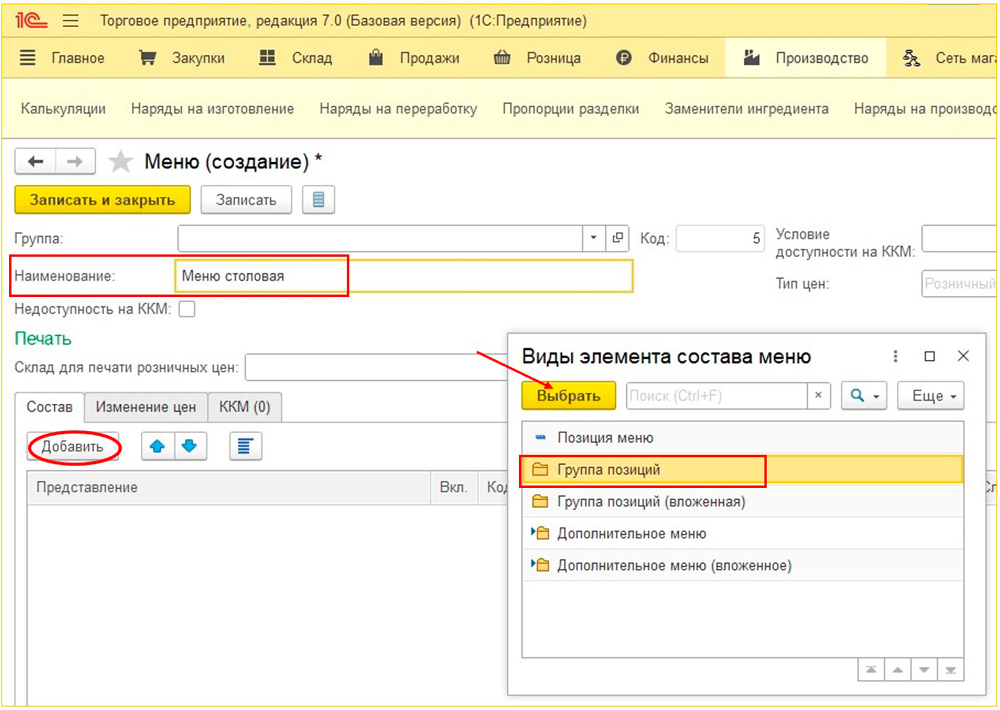Open the magnifier search dropdown

864,396
